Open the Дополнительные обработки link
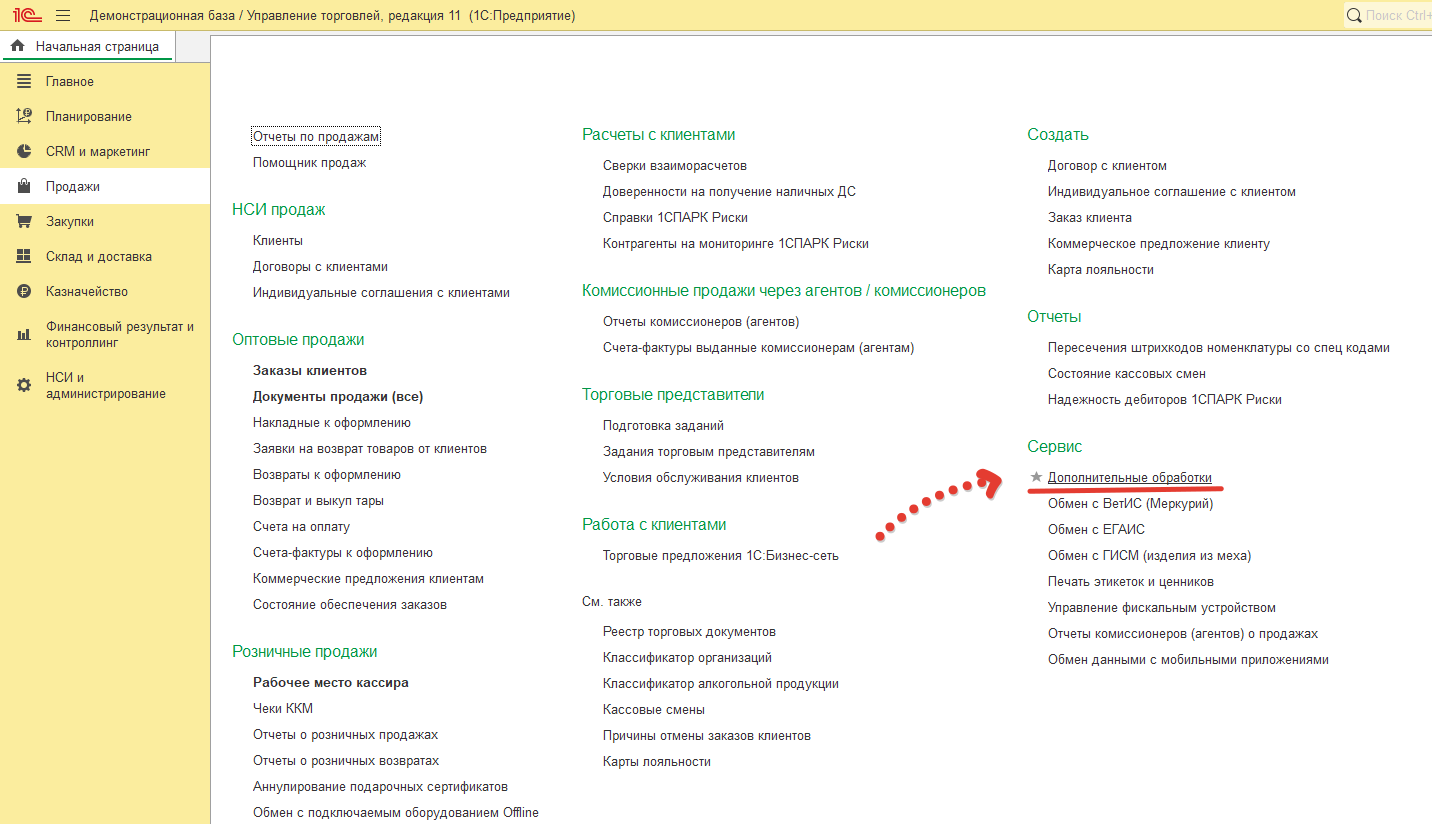 [x=1129, y=478]
